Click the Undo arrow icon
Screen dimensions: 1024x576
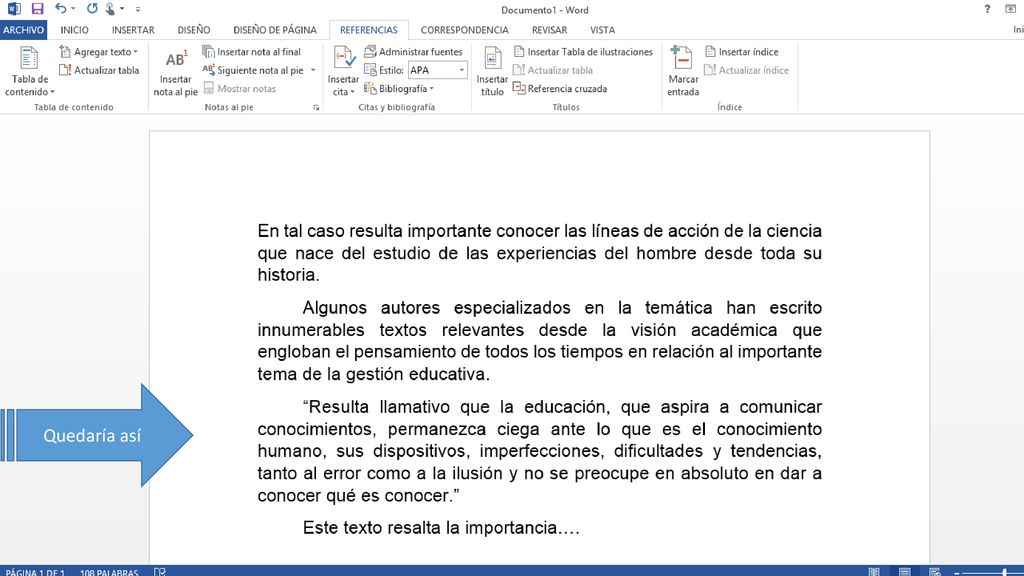tap(60, 9)
